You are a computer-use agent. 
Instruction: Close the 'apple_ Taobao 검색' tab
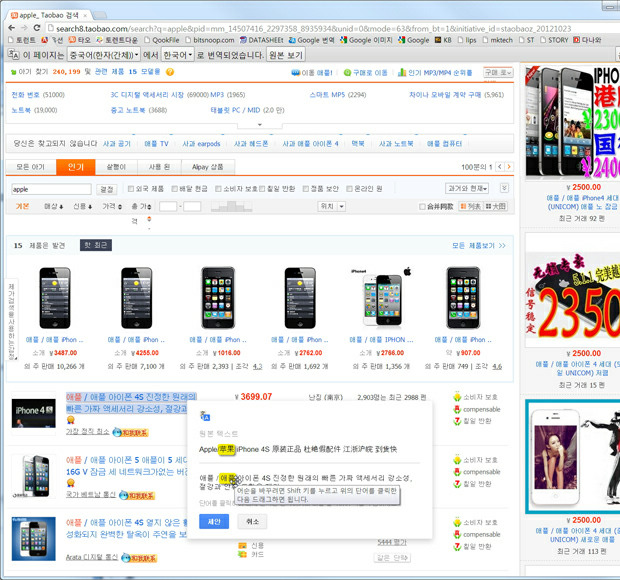(x=85, y=15)
